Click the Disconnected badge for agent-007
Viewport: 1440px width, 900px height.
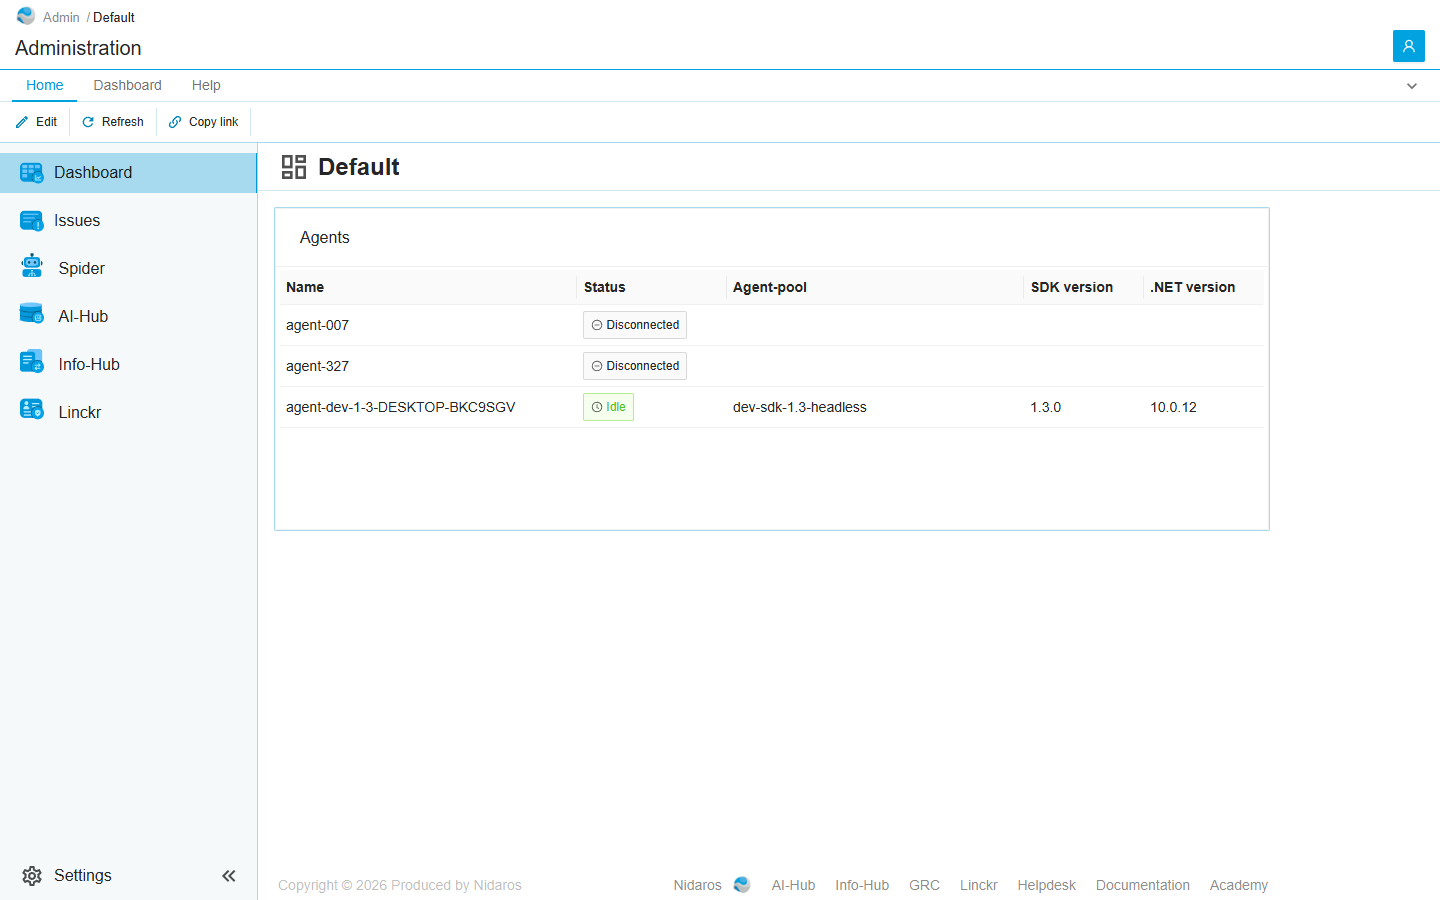coord(635,325)
